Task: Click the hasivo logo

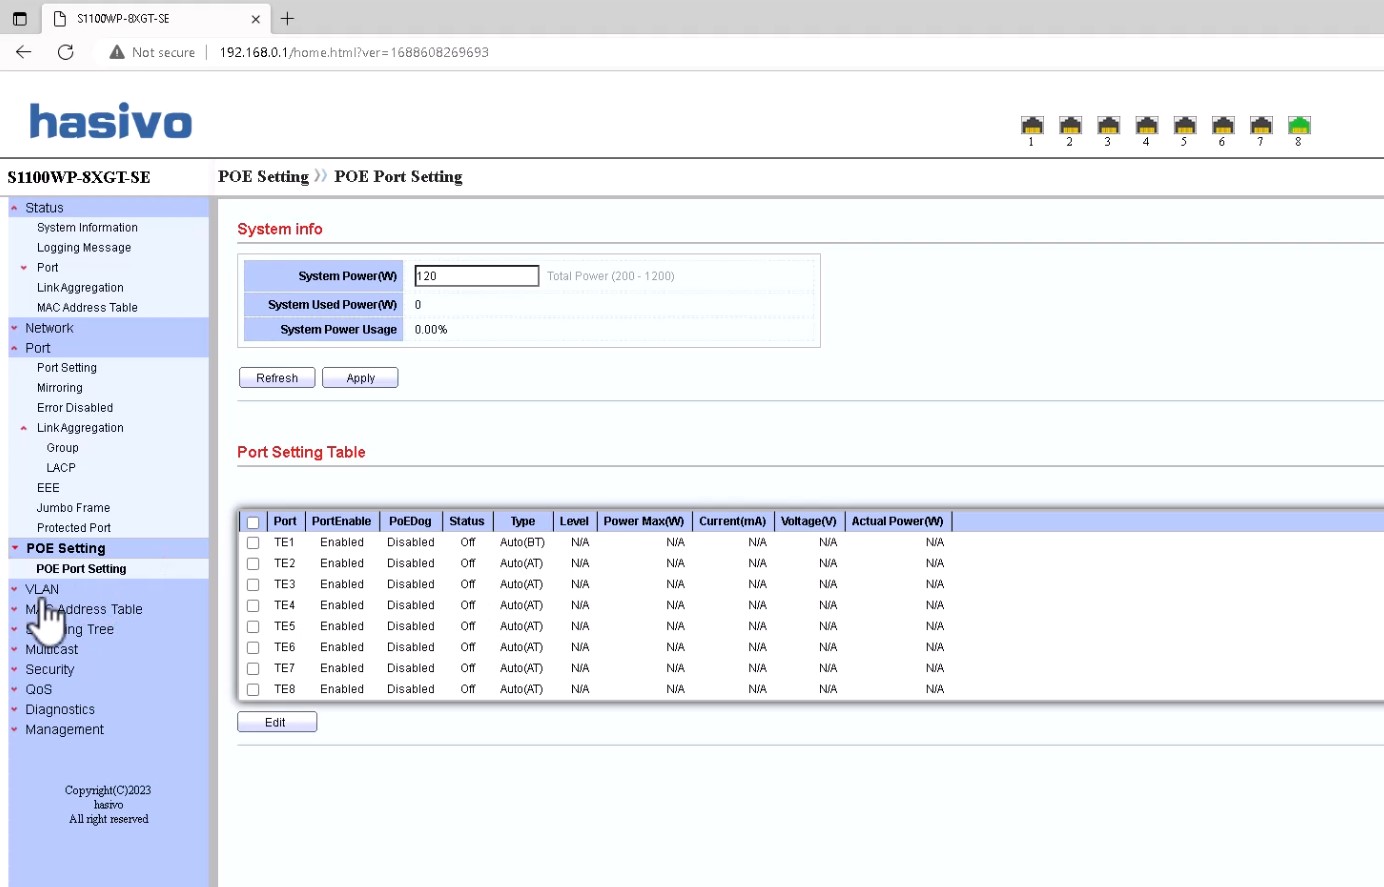Action: click(x=110, y=121)
